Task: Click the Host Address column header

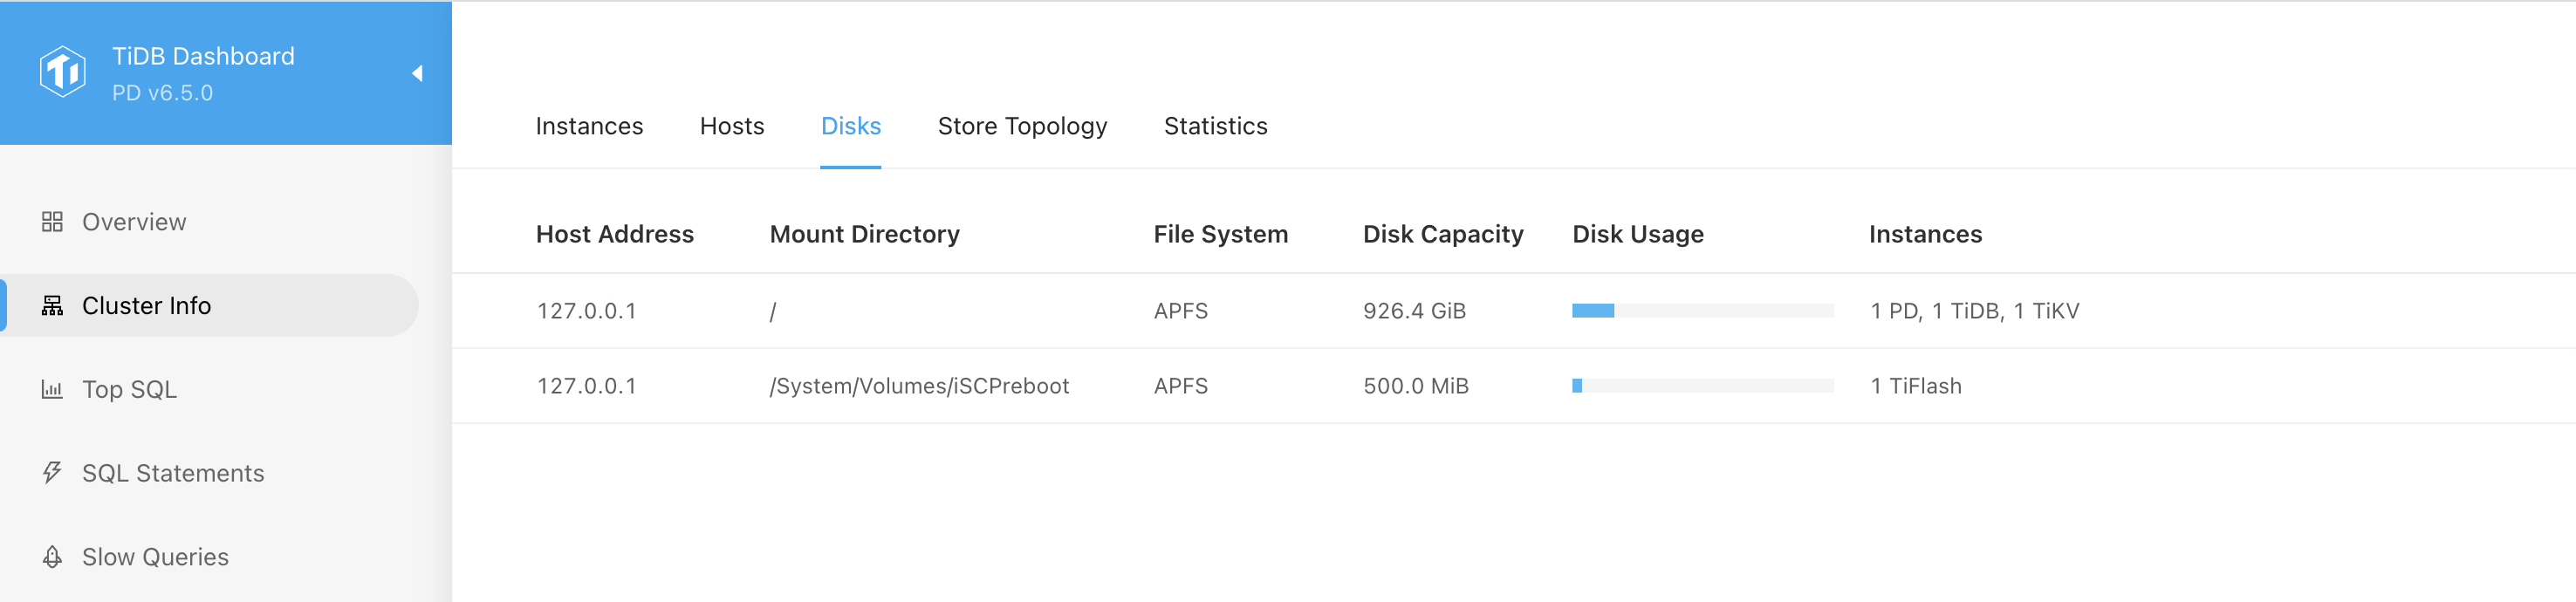Action: tap(614, 234)
